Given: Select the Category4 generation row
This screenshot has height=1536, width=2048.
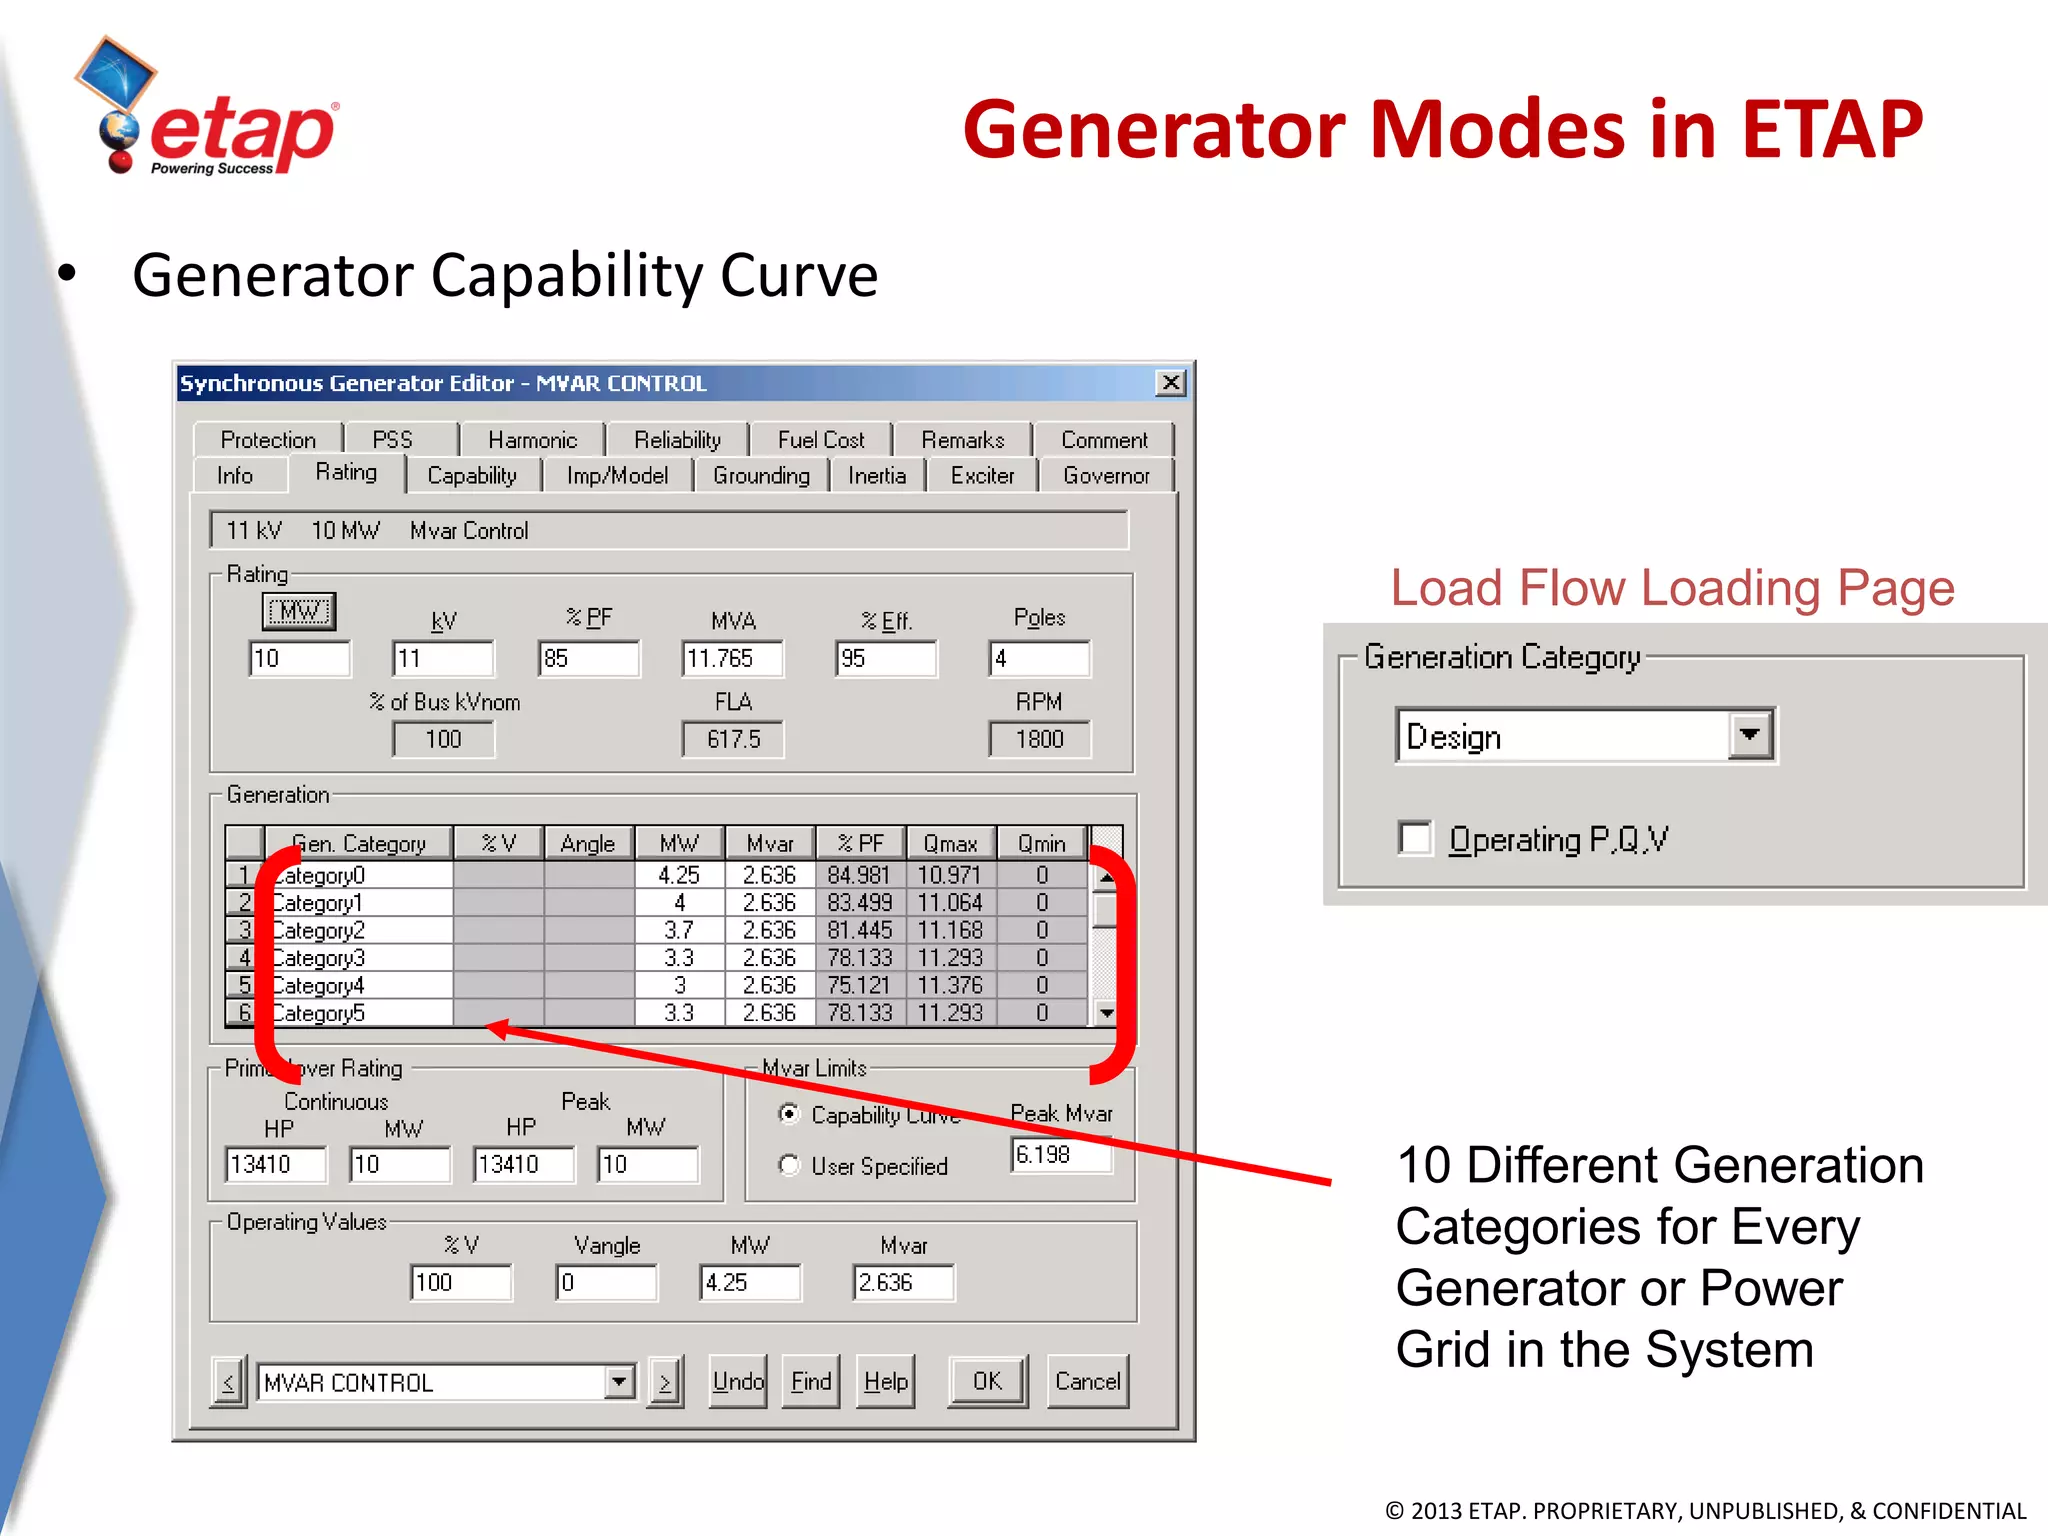Looking at the screenshot, I should point(656,985).
